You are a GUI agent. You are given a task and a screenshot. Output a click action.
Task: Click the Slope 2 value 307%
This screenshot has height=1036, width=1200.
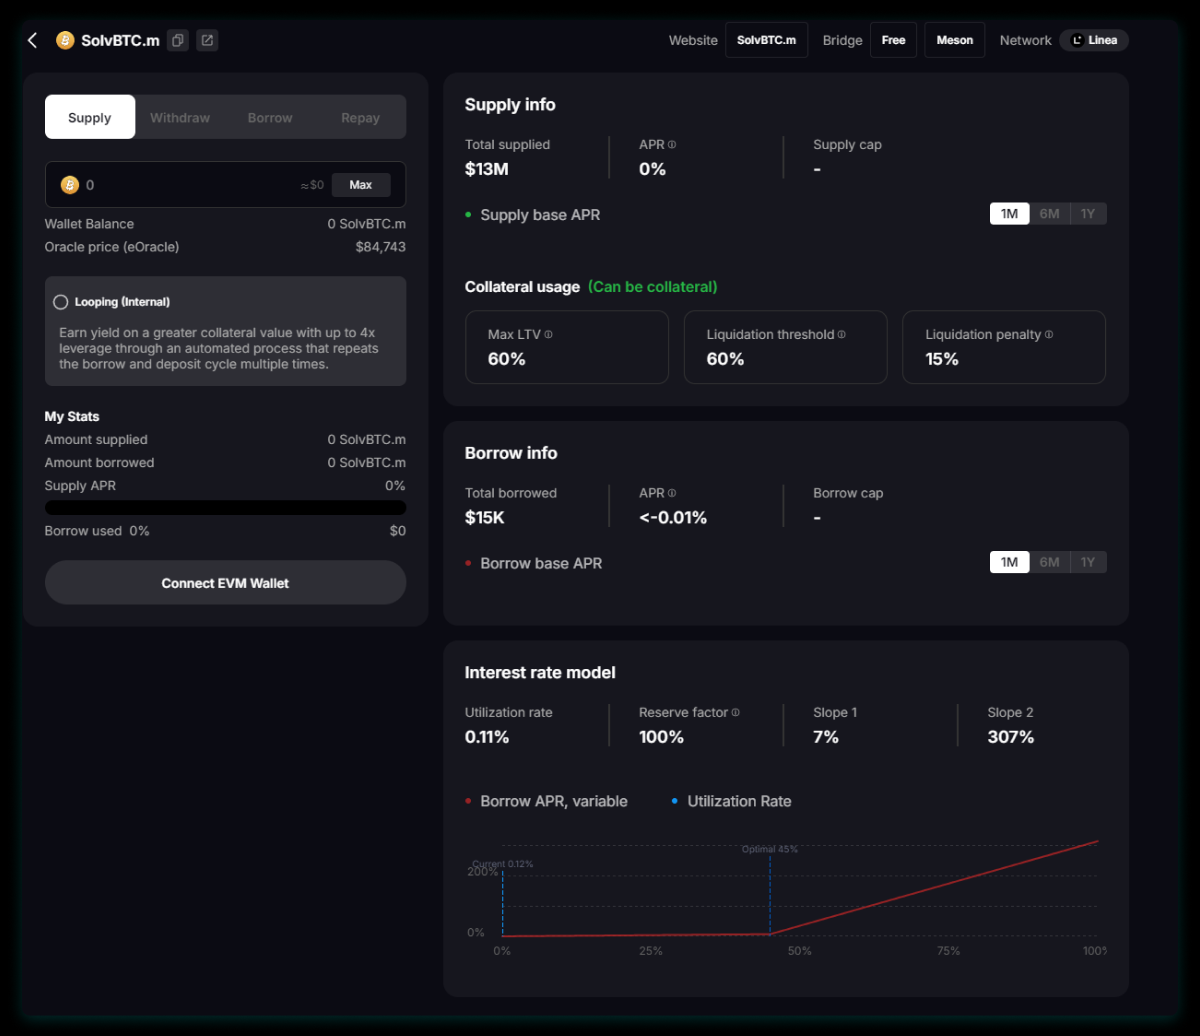1010,737
